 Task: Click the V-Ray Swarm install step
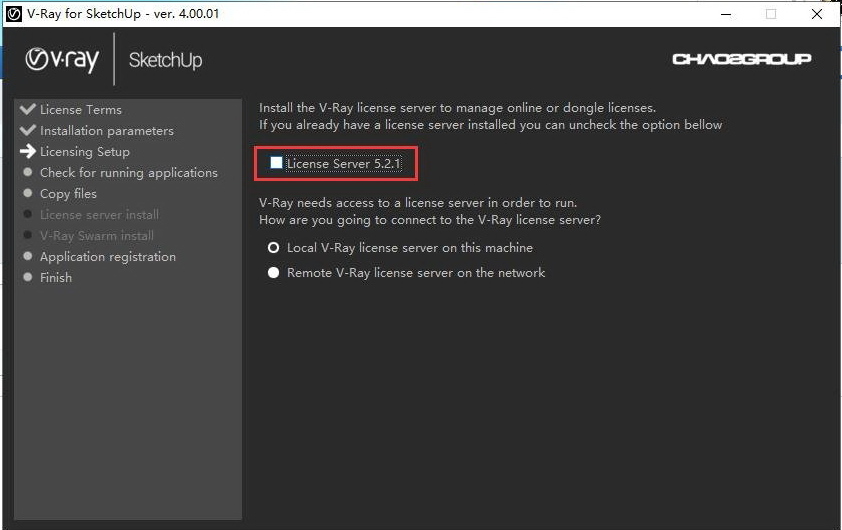(x=97, y=235)
